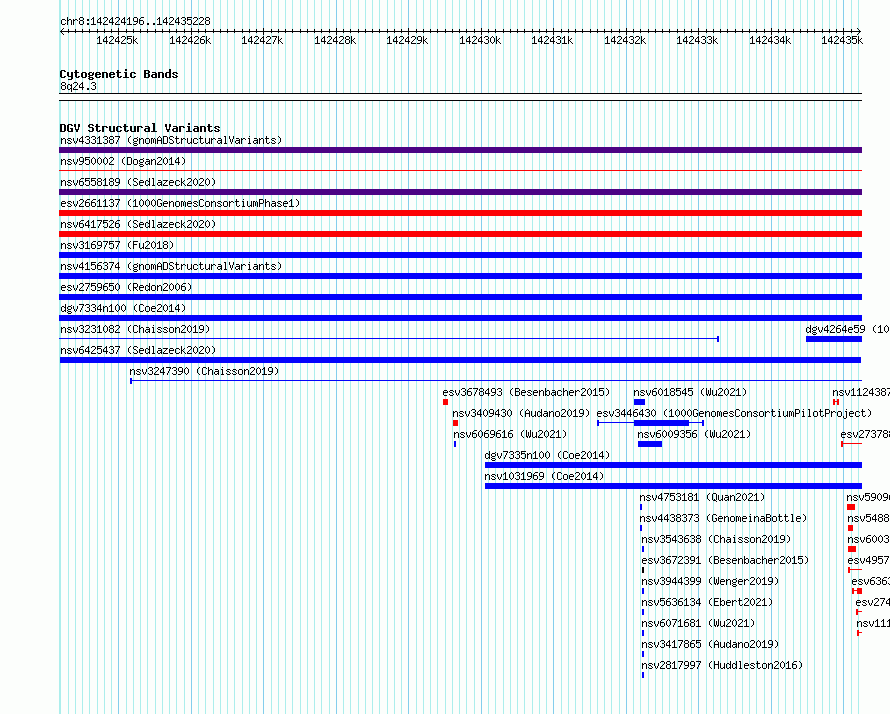Select ruler position 142434k
The height and width of the screenshot is (714, 890).
pyautogui.click(x=770, y=40)
